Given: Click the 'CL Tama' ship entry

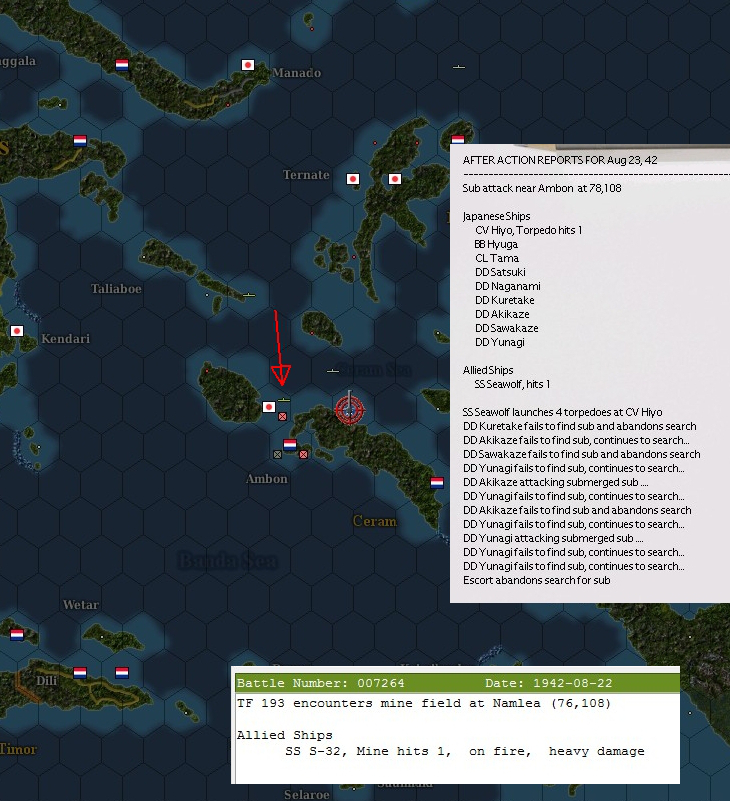Looking at the screenshot, I should (497, 258).
